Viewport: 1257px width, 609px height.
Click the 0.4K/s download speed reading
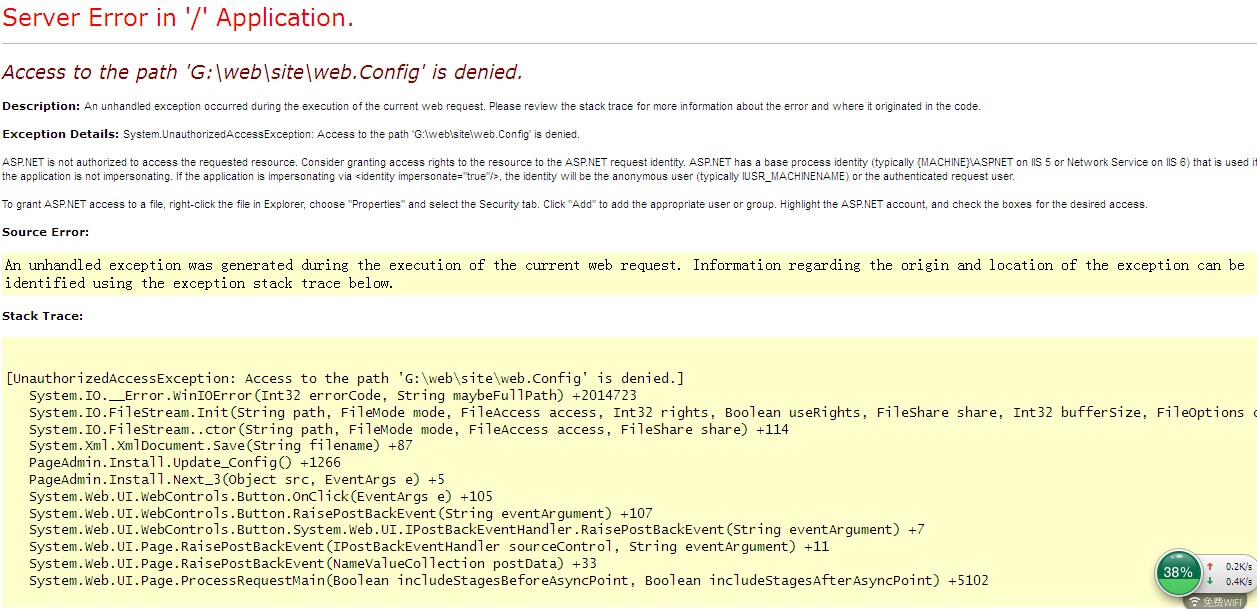coord(1238,581)
